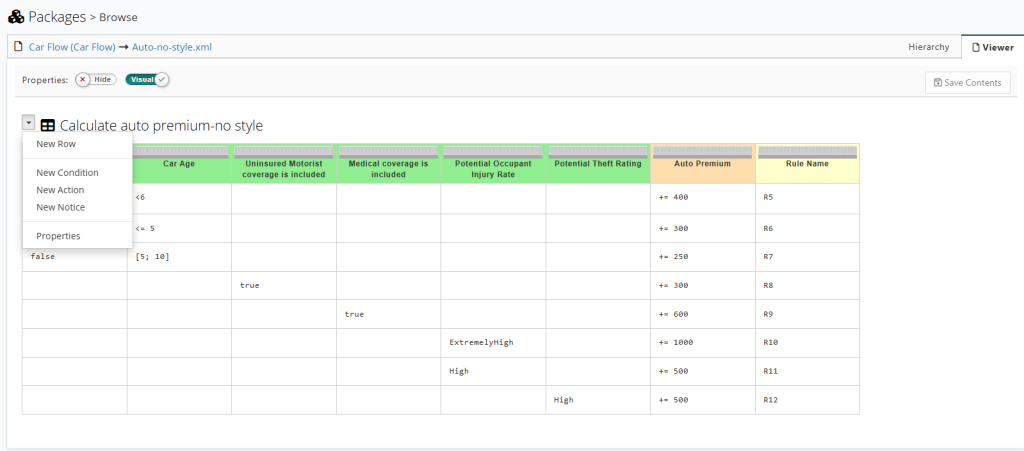Viewport: 1024px width, 451px height.
Task: Select the Car Age column header
Action: click(x=180, y=164)
